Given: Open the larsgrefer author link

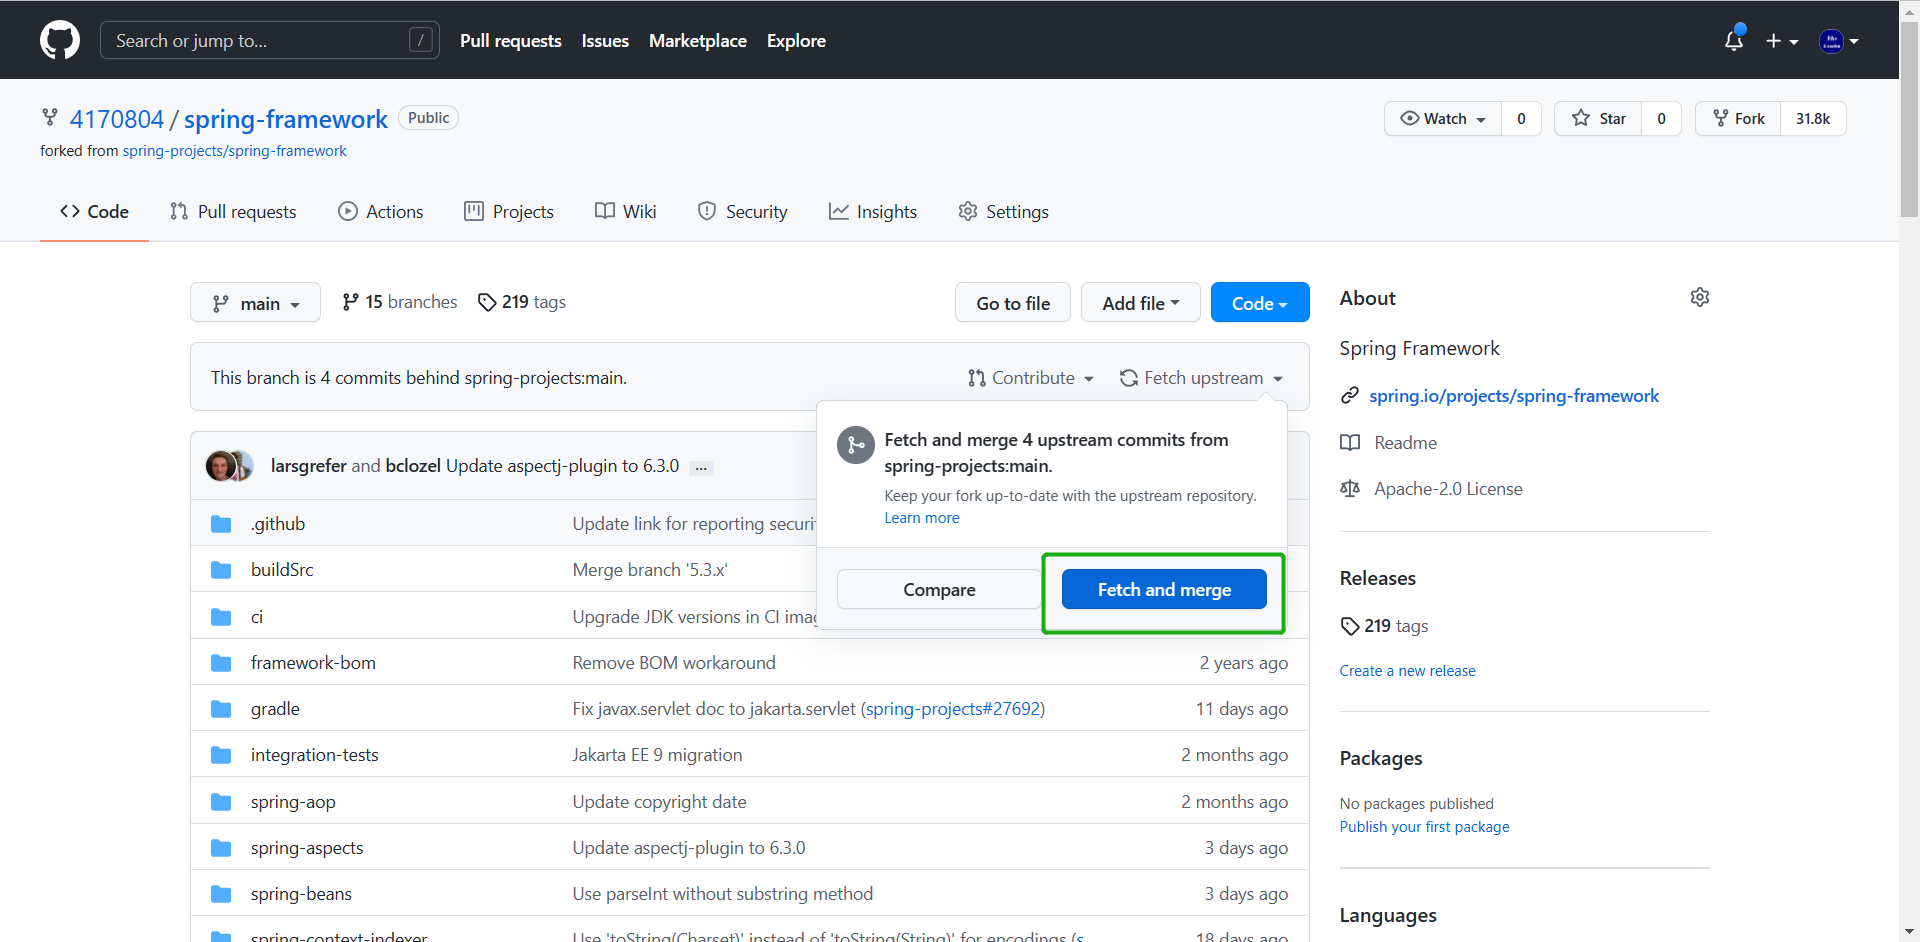Looking at the screenshot, I should click(309, 466).
